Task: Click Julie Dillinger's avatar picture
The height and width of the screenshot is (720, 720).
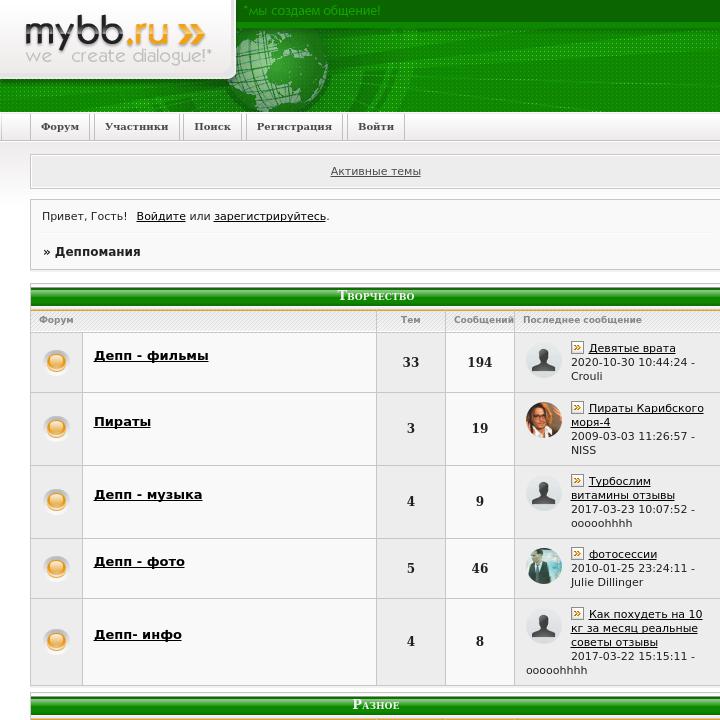Action: click(x=544, y=566)
